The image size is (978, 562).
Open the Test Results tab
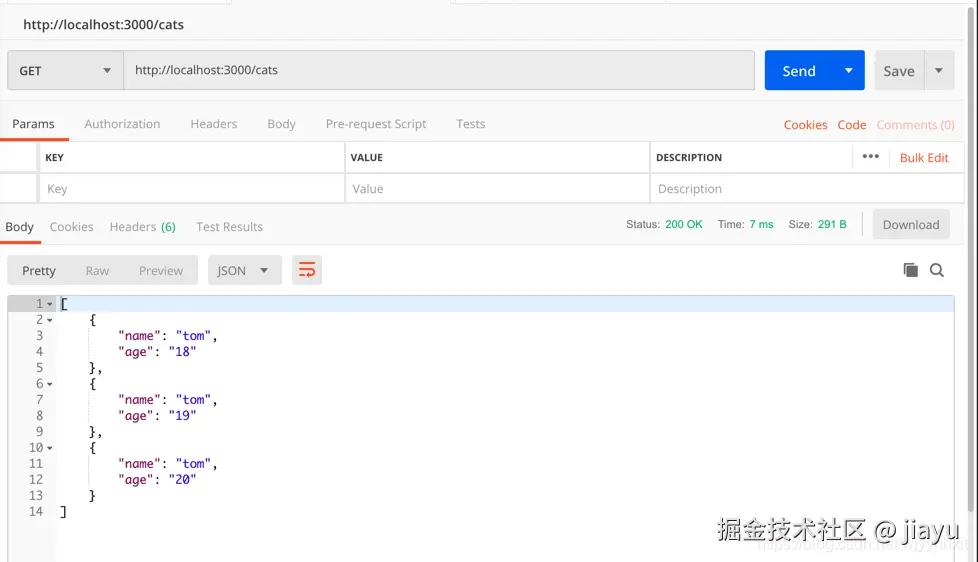pyautogui.click(x=230, y=227)
